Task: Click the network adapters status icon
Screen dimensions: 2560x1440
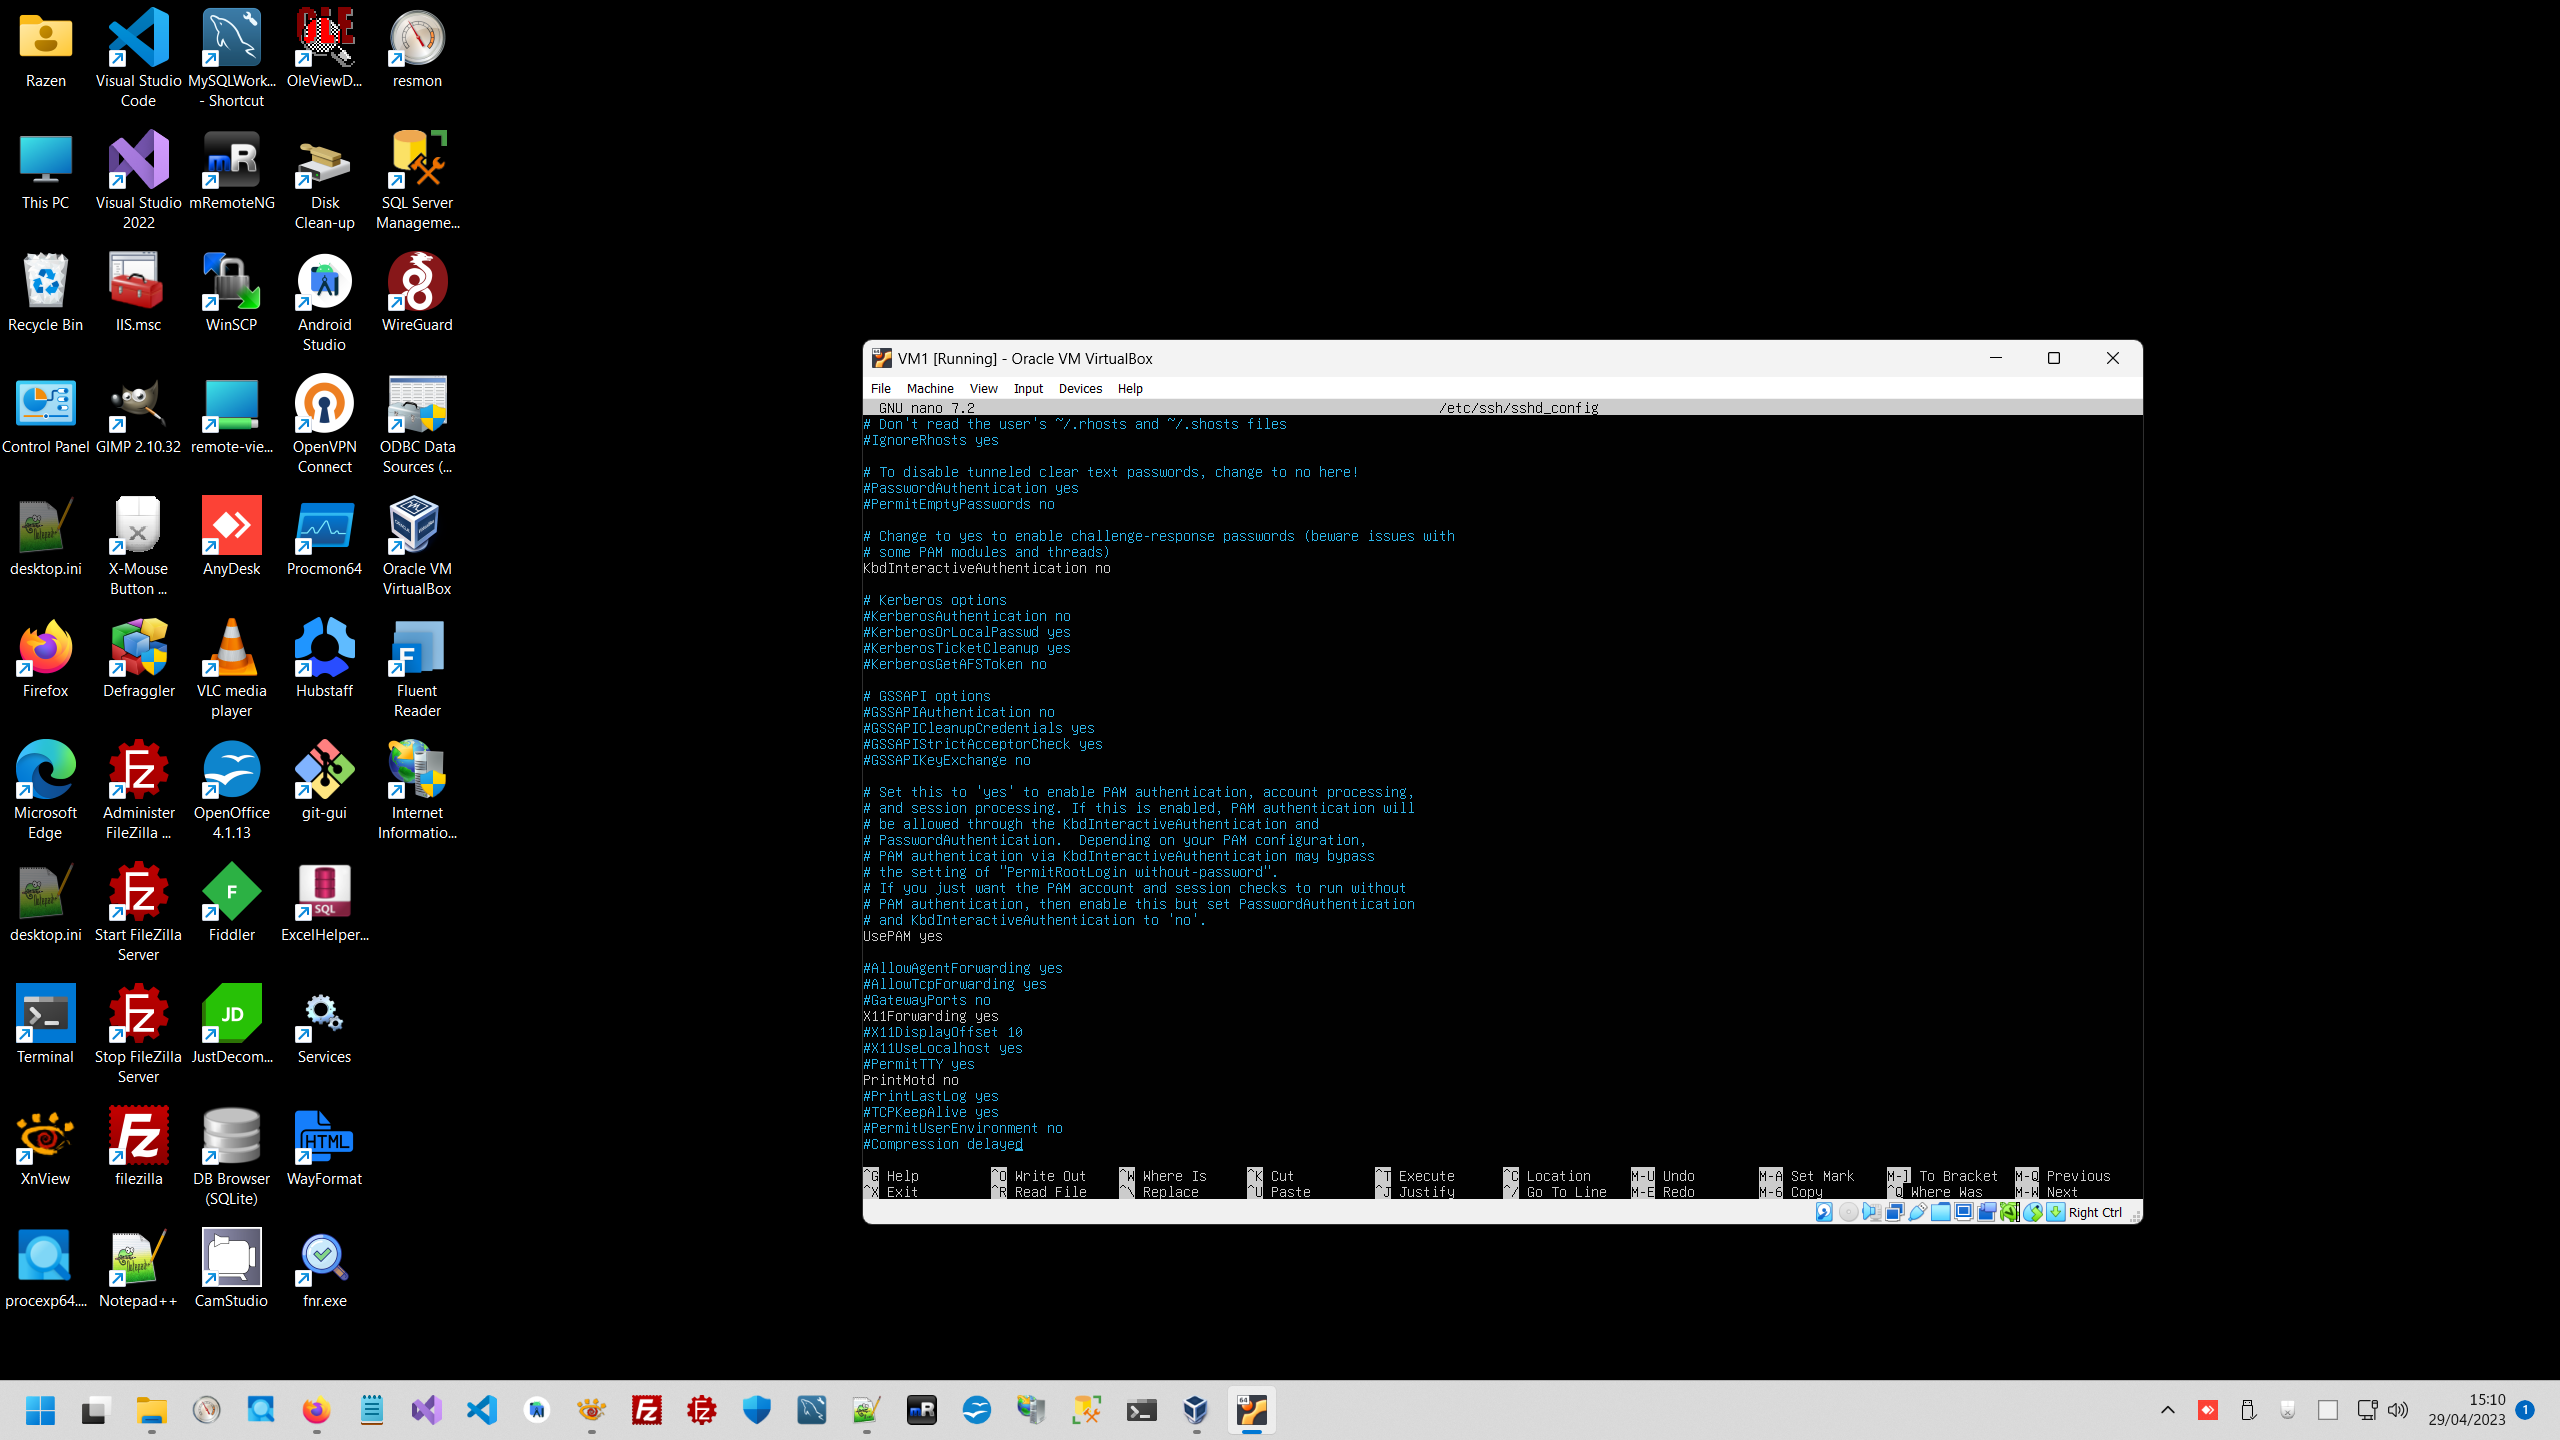Action: tap(1895, 1212)
